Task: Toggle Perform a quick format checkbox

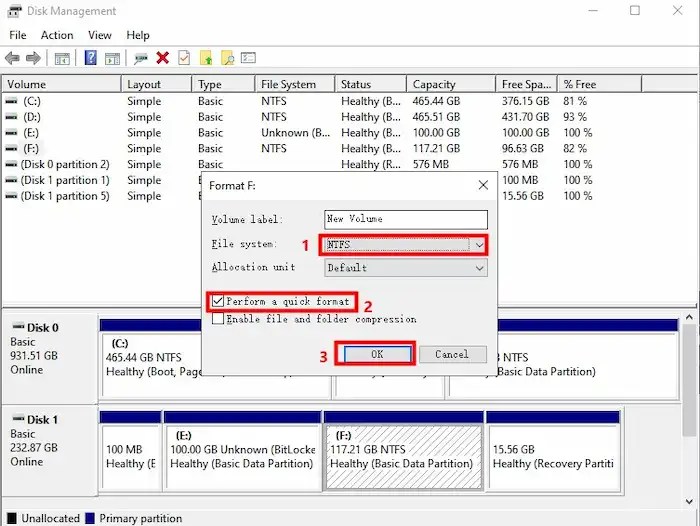Action: 218,301
